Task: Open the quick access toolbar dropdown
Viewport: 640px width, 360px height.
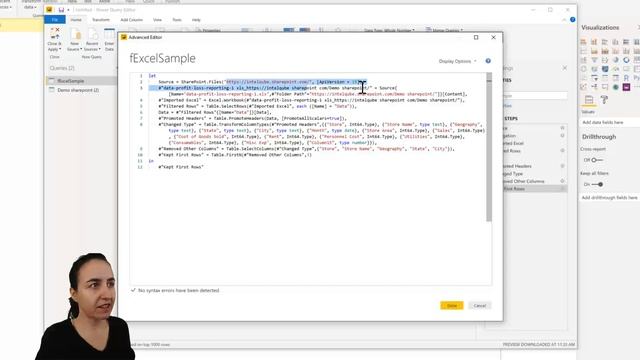Action: [69, 10]
